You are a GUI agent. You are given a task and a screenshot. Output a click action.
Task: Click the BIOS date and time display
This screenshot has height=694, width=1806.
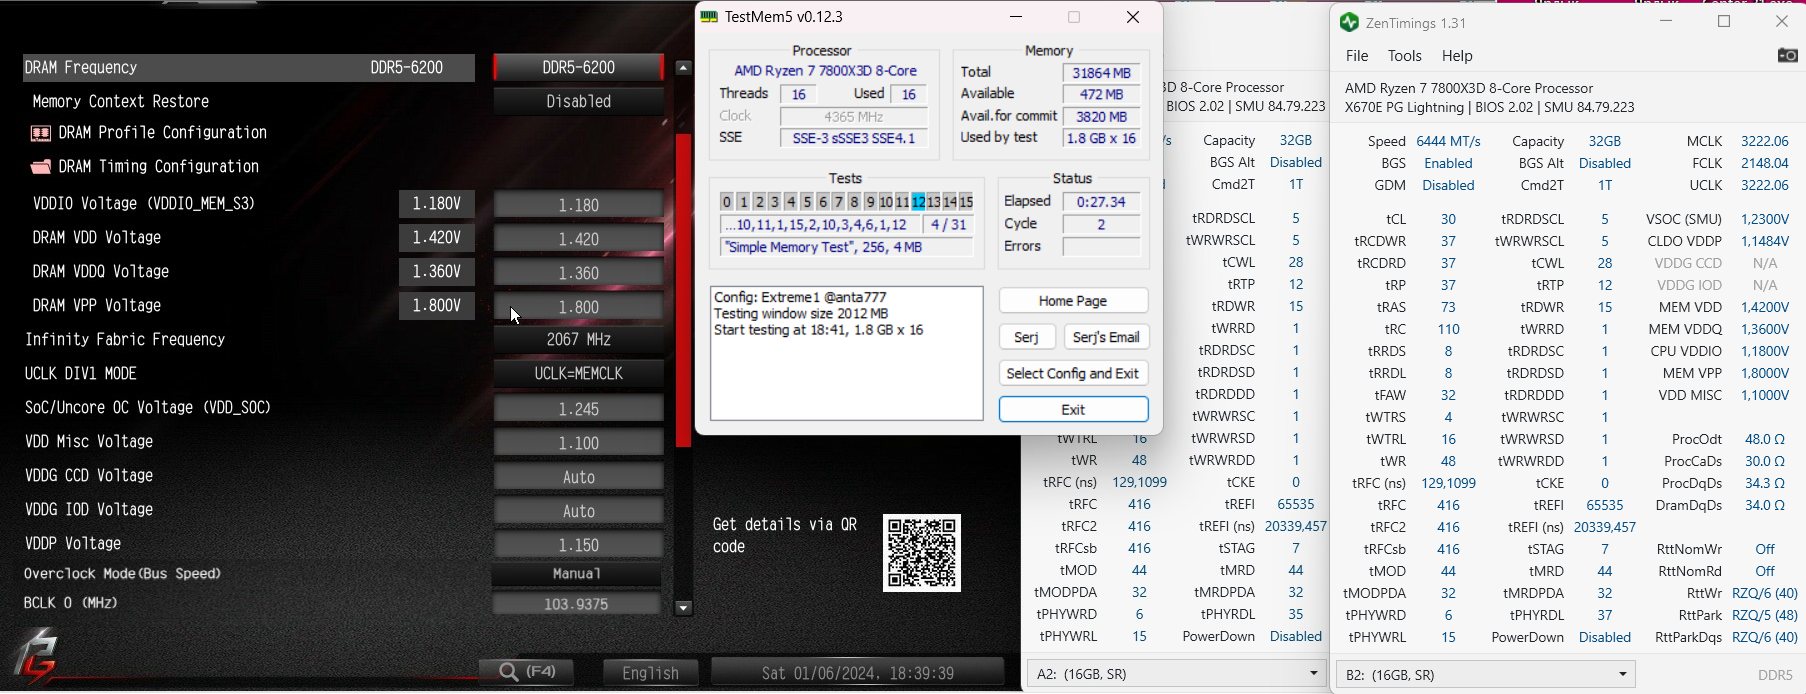point(858,673)
